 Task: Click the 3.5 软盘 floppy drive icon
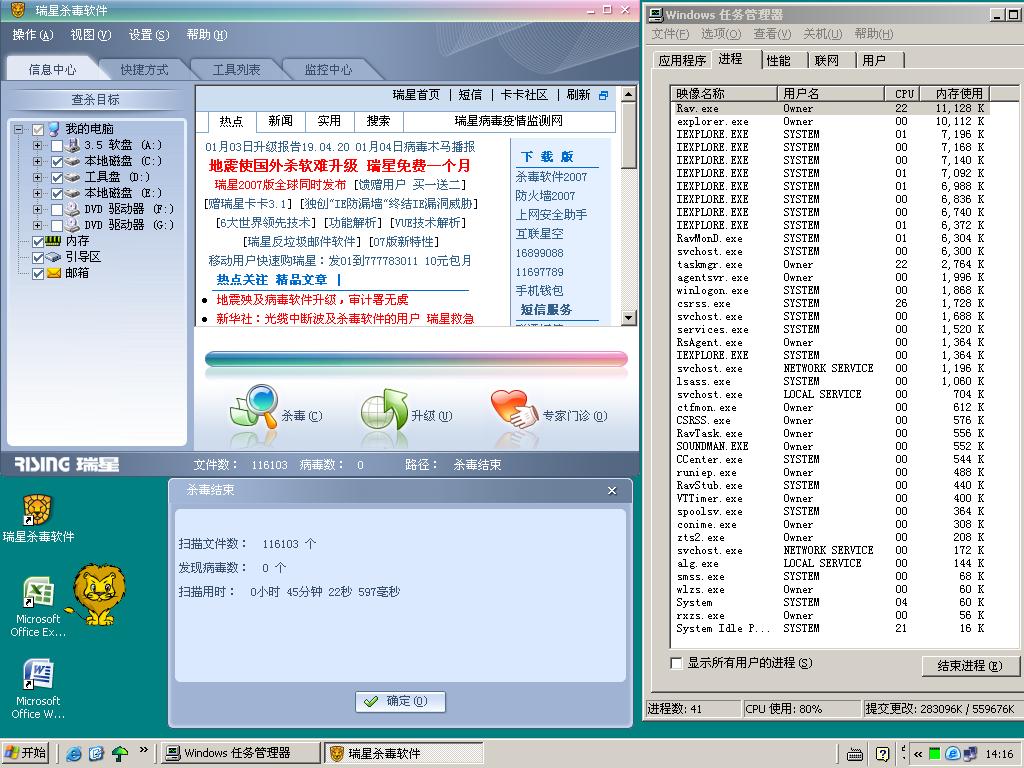72,145
